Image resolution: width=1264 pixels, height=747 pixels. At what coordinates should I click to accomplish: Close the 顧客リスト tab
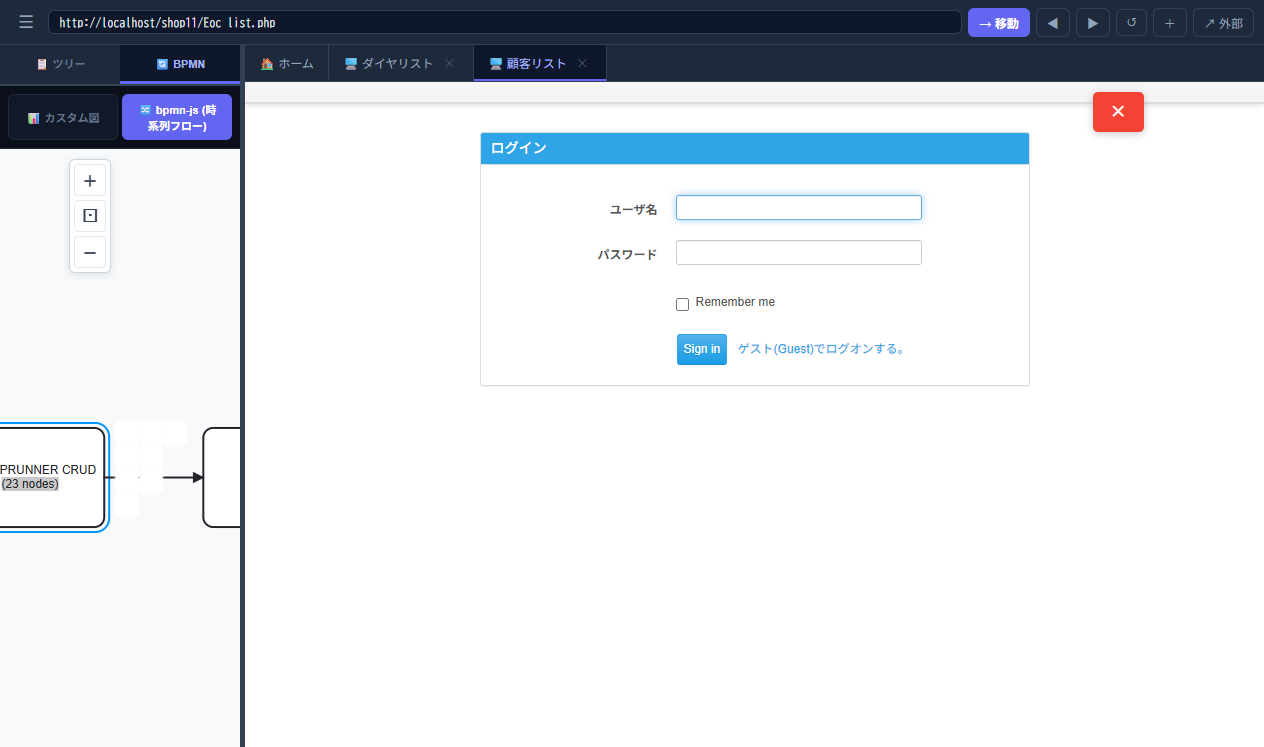pyautogui.click(x=582, y=63)
